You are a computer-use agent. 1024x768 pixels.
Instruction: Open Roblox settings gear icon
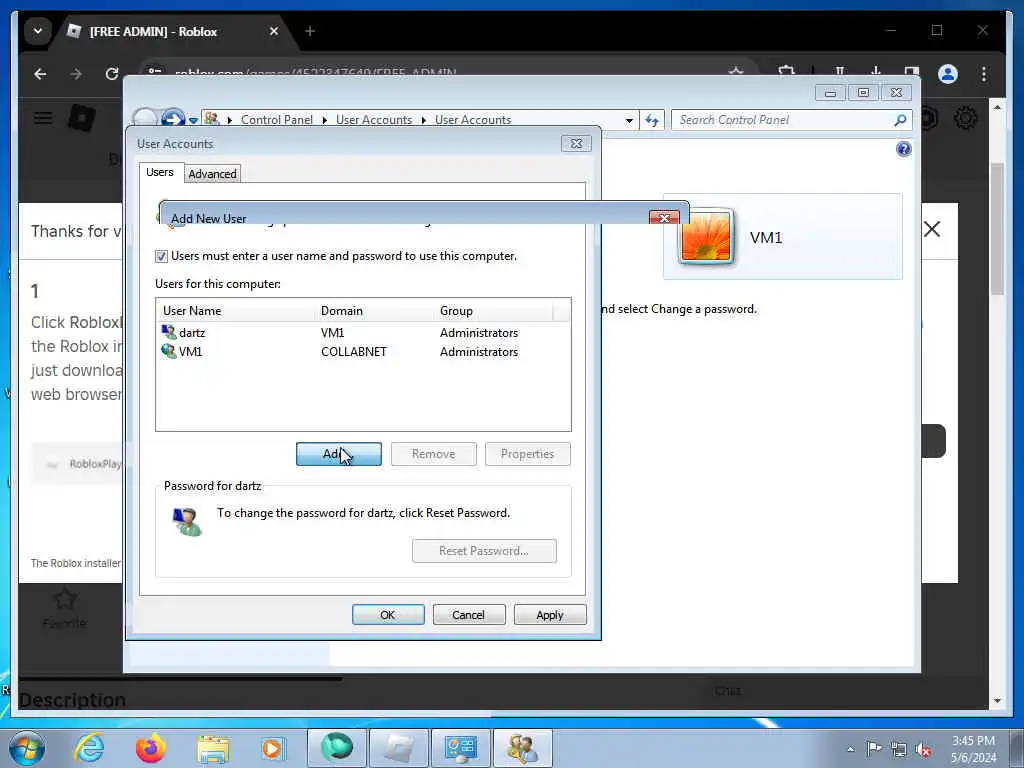(x=965, y=118)
